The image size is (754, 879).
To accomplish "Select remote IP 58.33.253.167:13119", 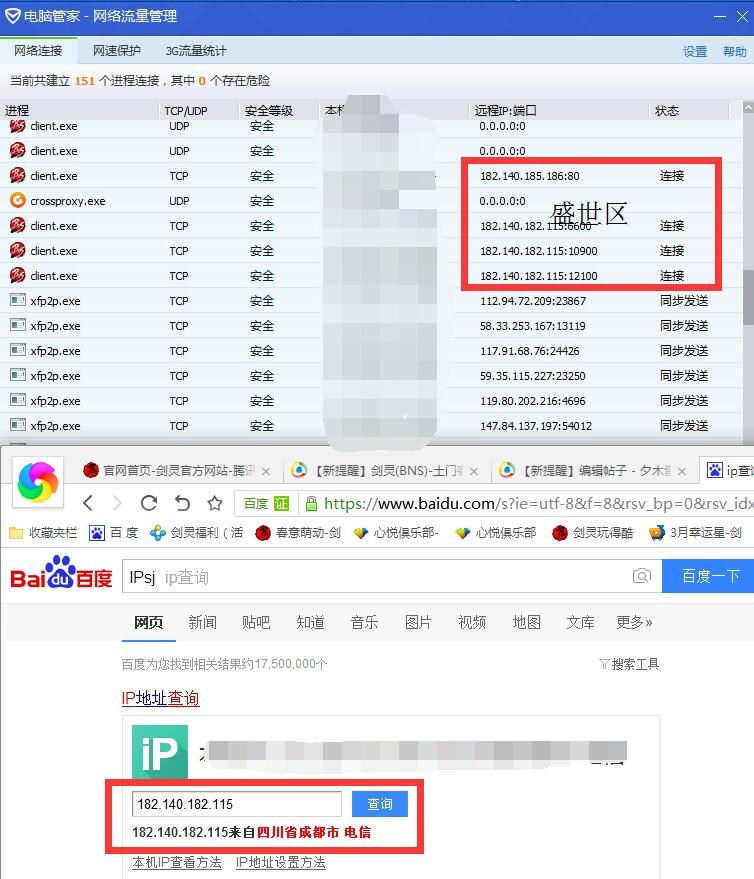I will pyautogui.click(x=533, y=326).
